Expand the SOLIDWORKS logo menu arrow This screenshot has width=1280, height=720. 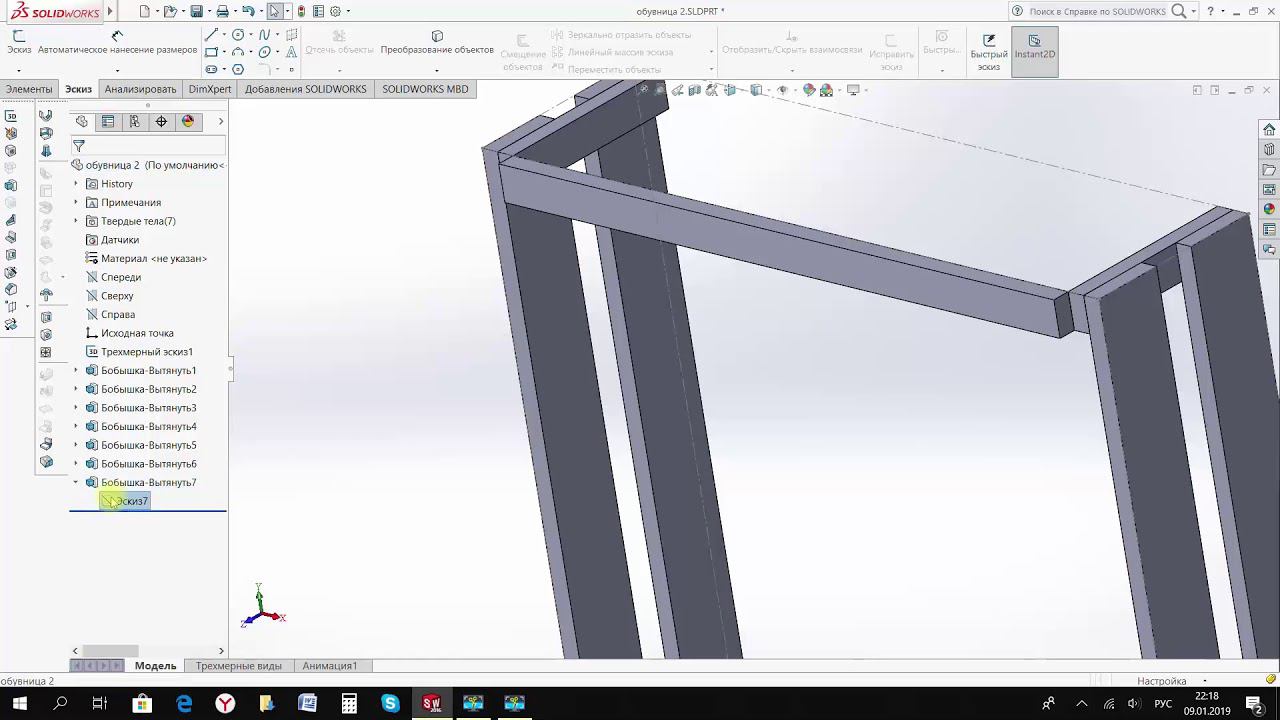(x=110, y=11)
